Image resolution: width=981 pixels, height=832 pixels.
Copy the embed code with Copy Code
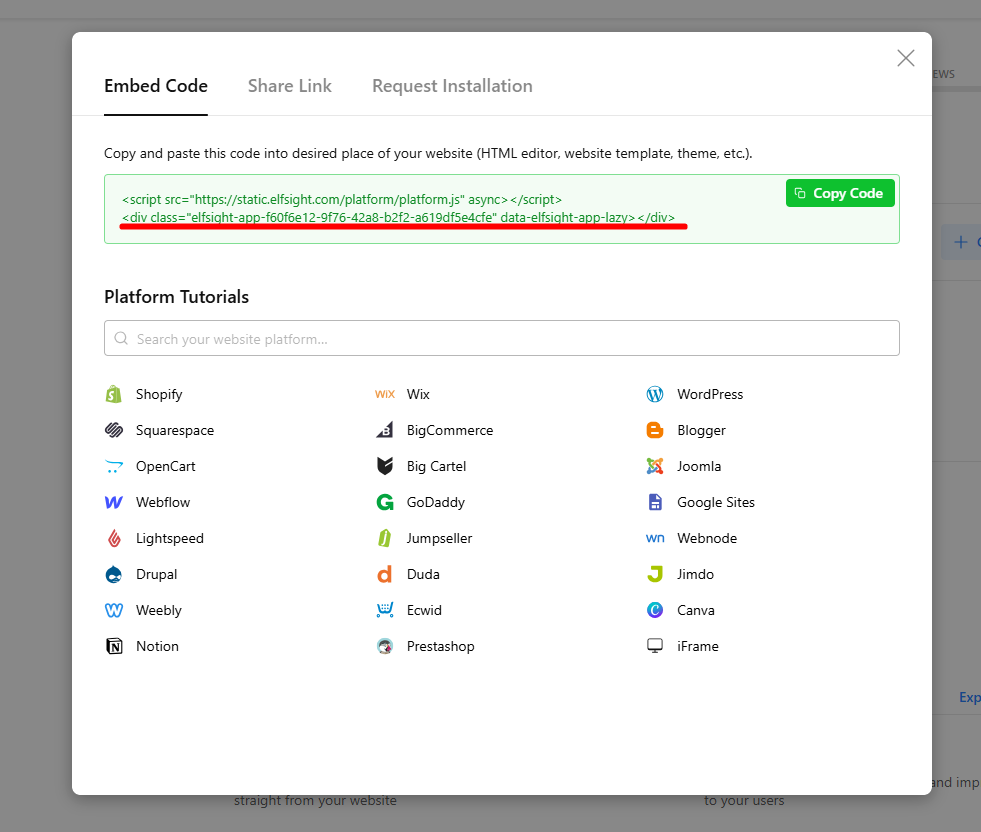click(x=840, y=193)
